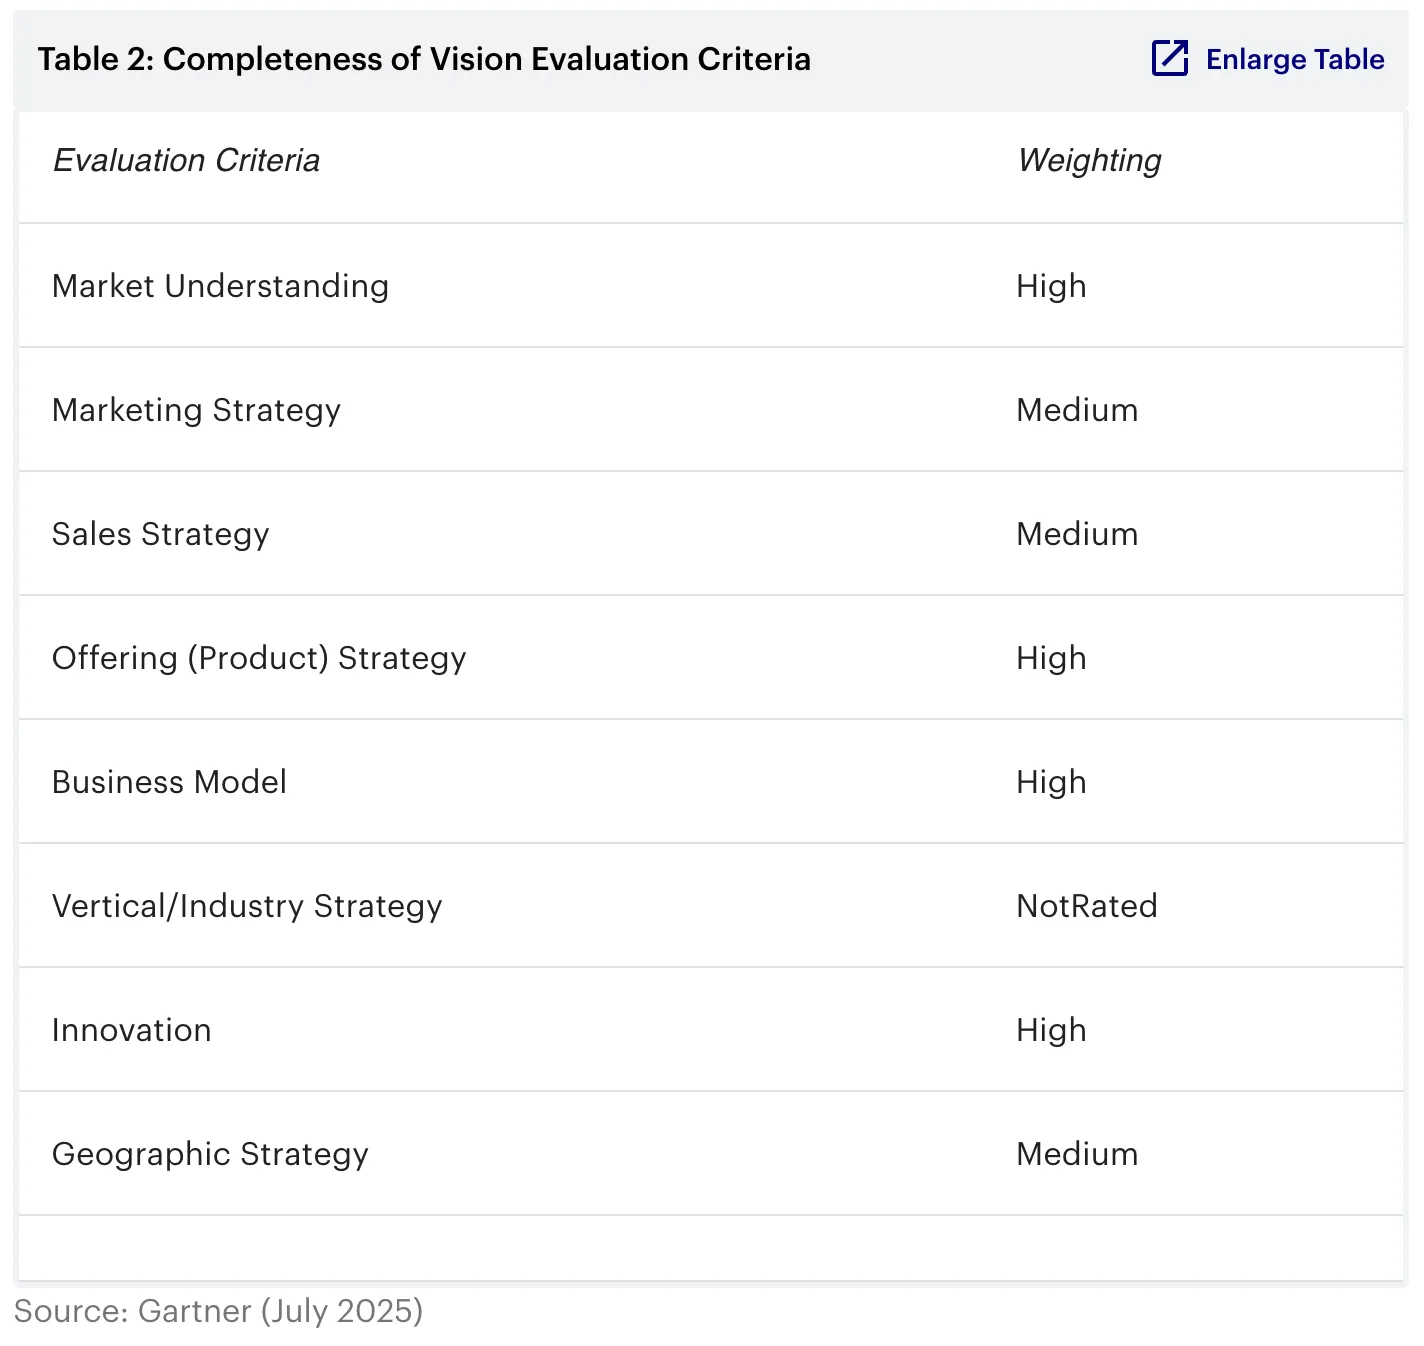Viewport: 1424px width, 1346px height.
Task: Click High weighting in Innovation row
Action: pos(1050,1030)
